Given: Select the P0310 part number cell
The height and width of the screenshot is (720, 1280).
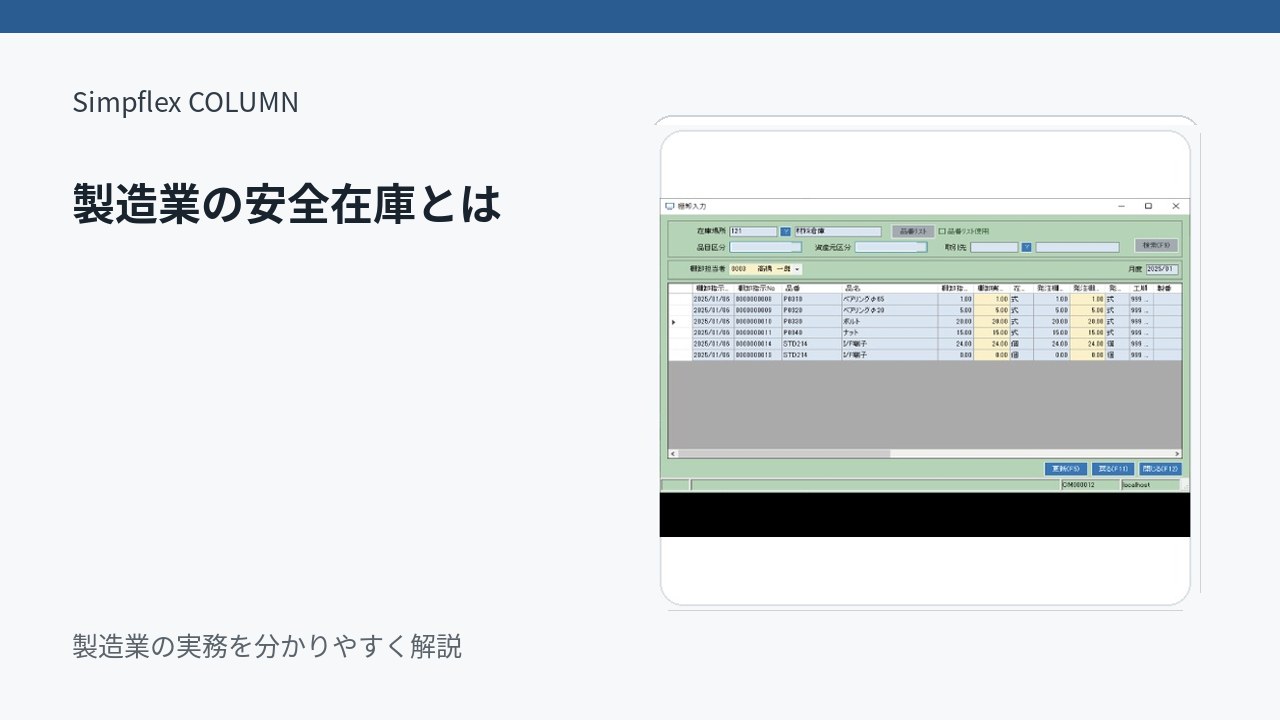Looking at the screenshot, I should coord(811,299).
